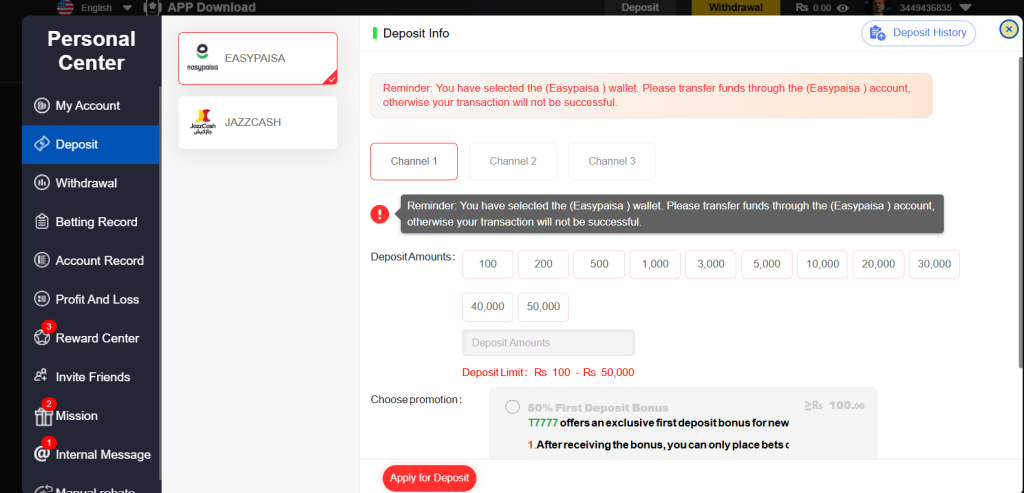Click the deposit panel vertical scrollbar

pos(1020,212)
